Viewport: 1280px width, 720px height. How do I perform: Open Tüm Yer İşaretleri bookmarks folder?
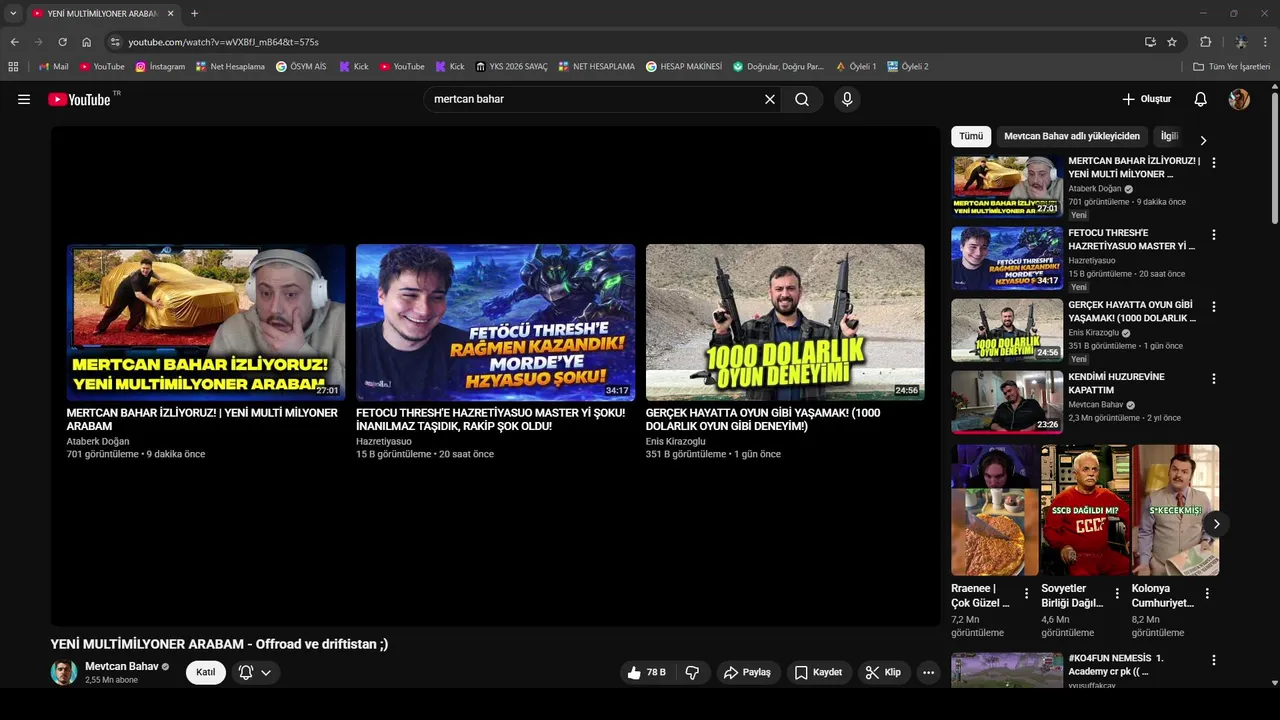tap(1232, 66)
